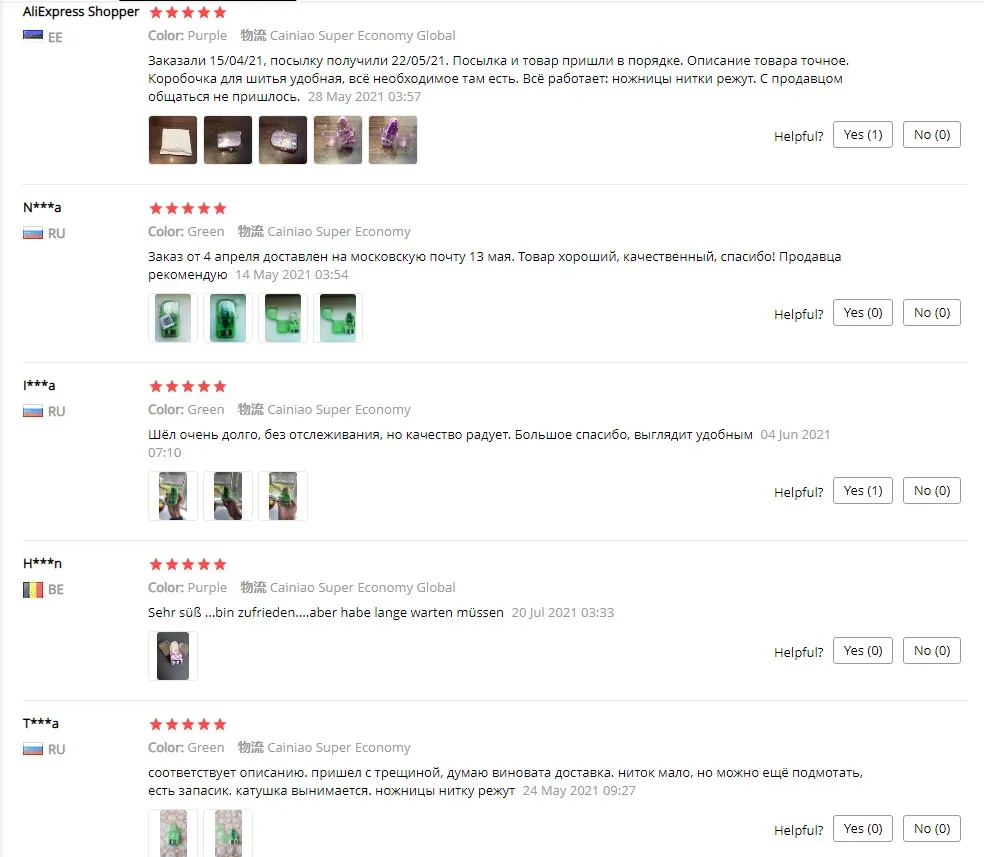Click No (0) on N***a's review
Image resolution: width=984 pixels, height=857 pixels.
[x=931, y=312]
